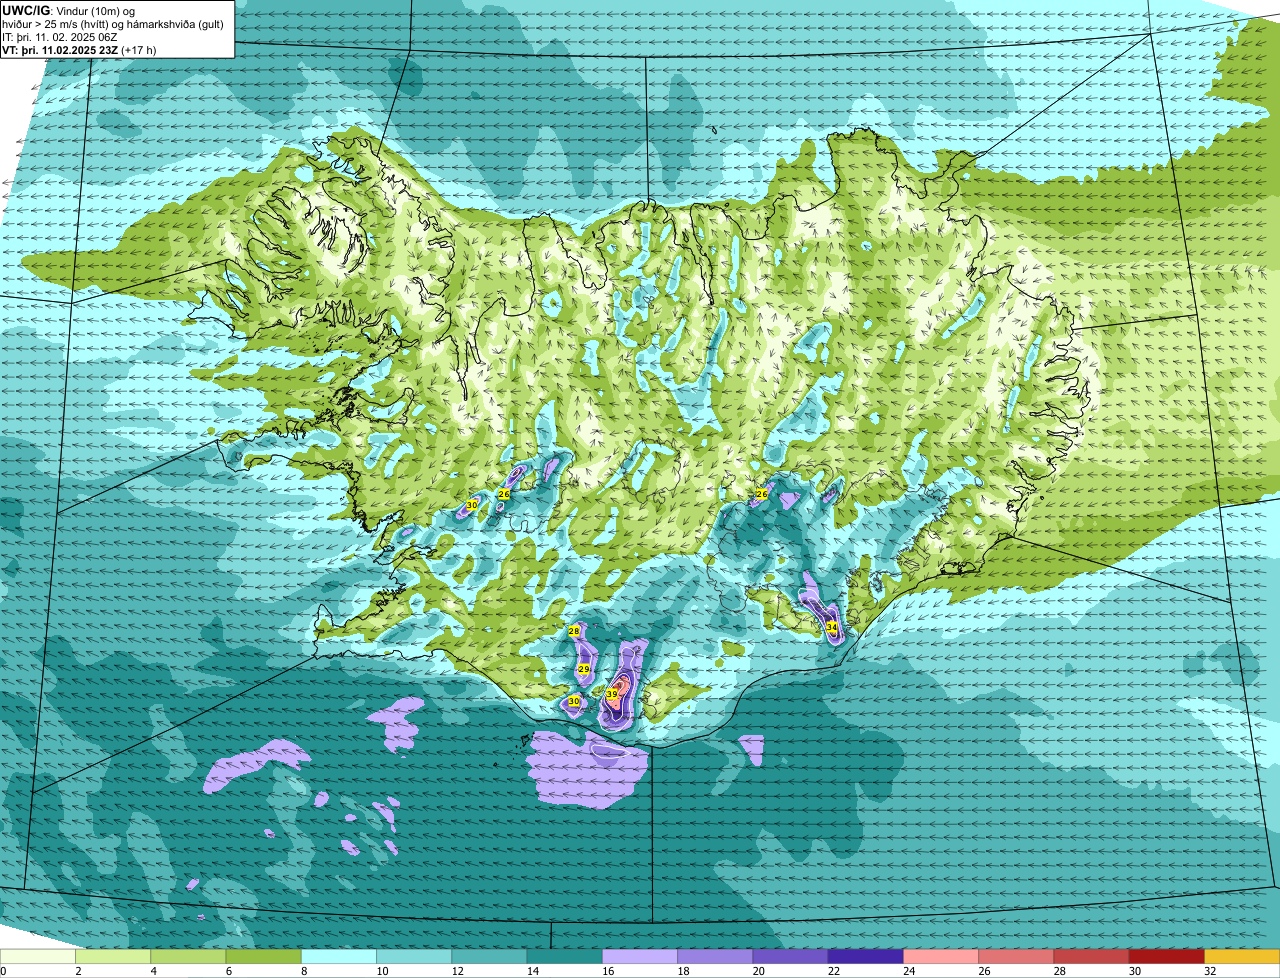
Task: Select the yellow gust label 29
Action: (x=584, y=669)
